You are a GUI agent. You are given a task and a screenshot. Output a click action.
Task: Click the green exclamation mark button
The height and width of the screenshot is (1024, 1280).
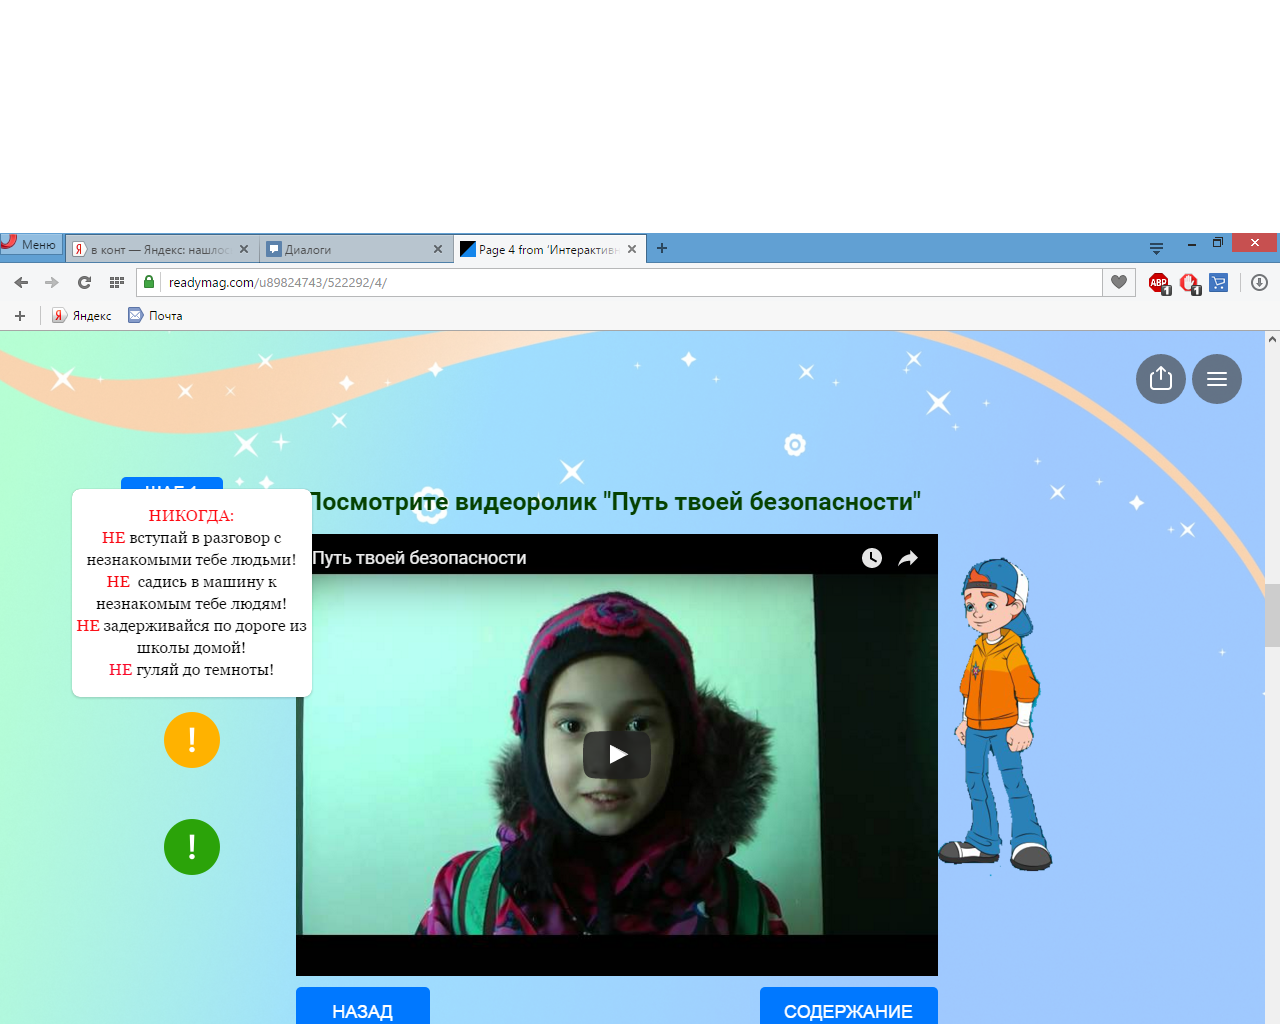point(192,847)
